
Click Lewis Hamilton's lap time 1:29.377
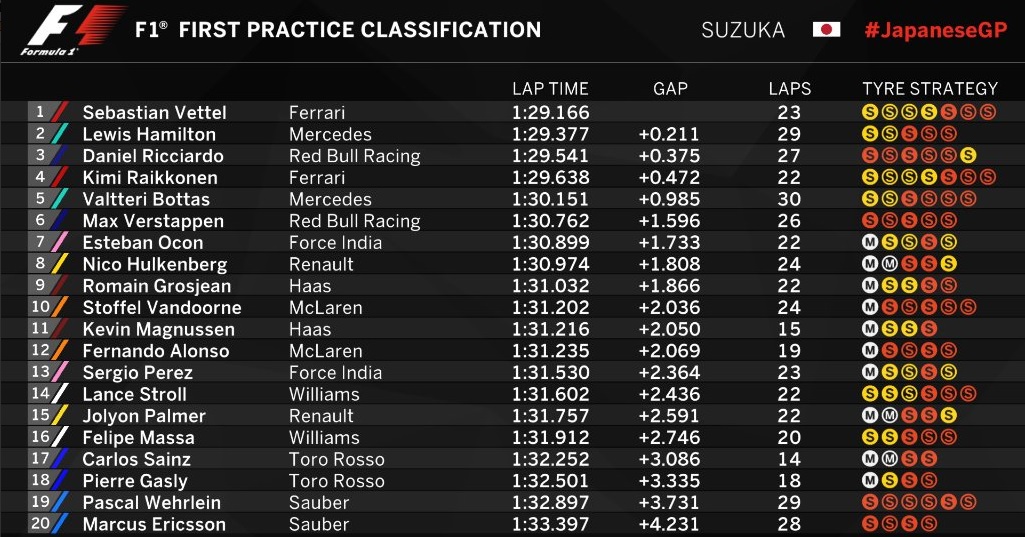click(x=550, y=135)
